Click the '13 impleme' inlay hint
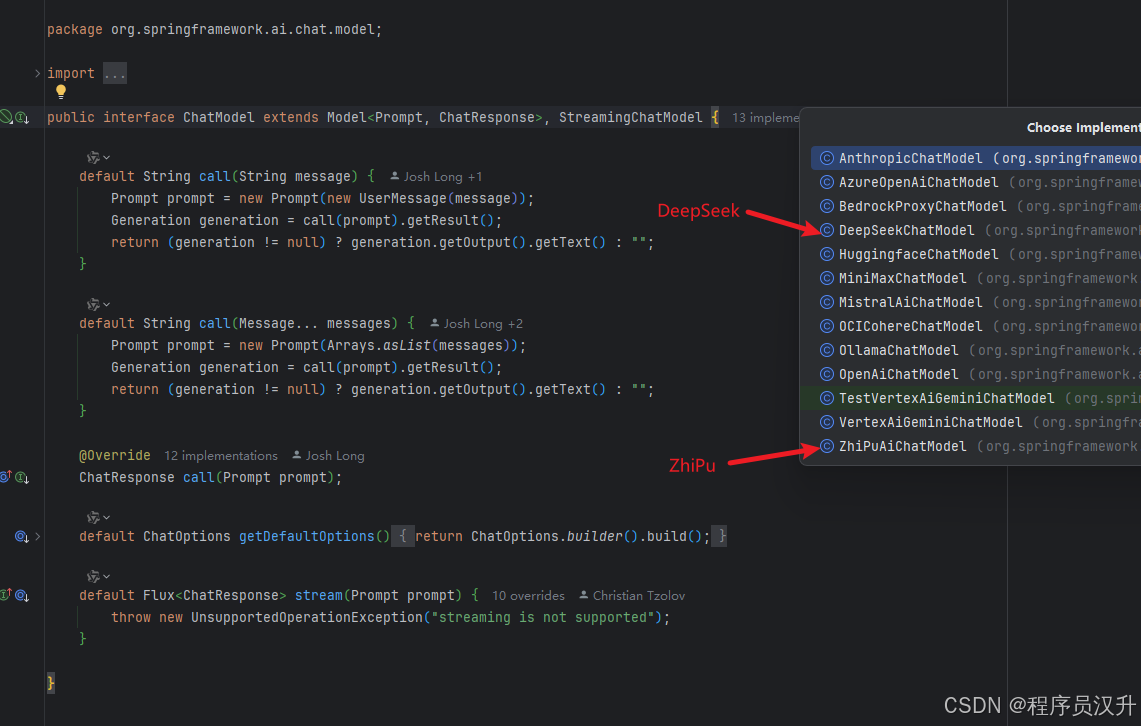 765,118
